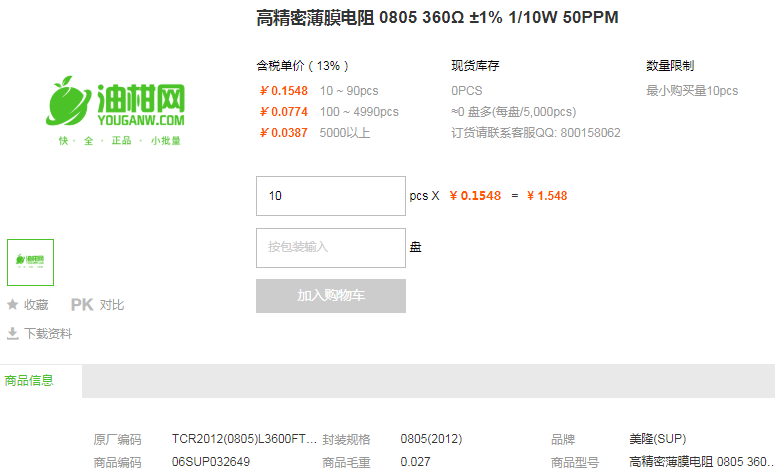Click the 含税单价 (13%) heading
The image size is (775, 470).
302,66
